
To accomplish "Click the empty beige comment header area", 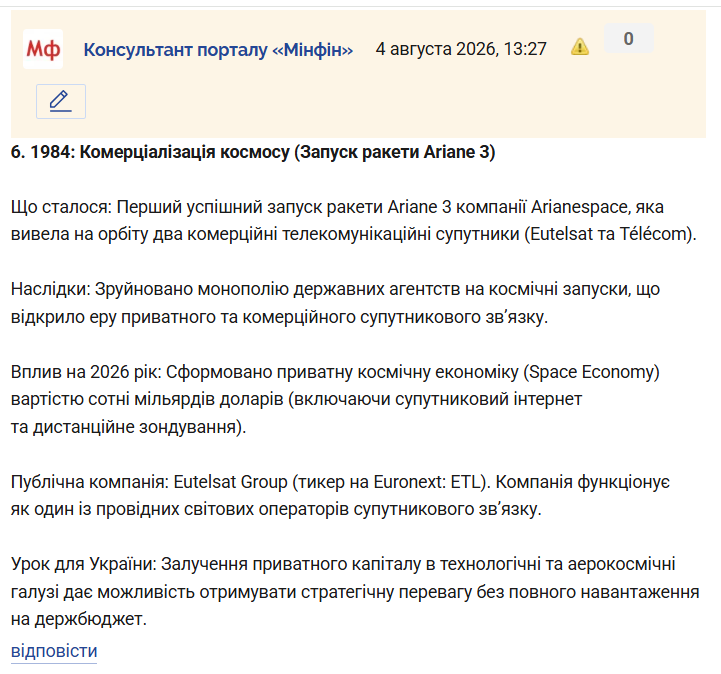I will point(395,102).
